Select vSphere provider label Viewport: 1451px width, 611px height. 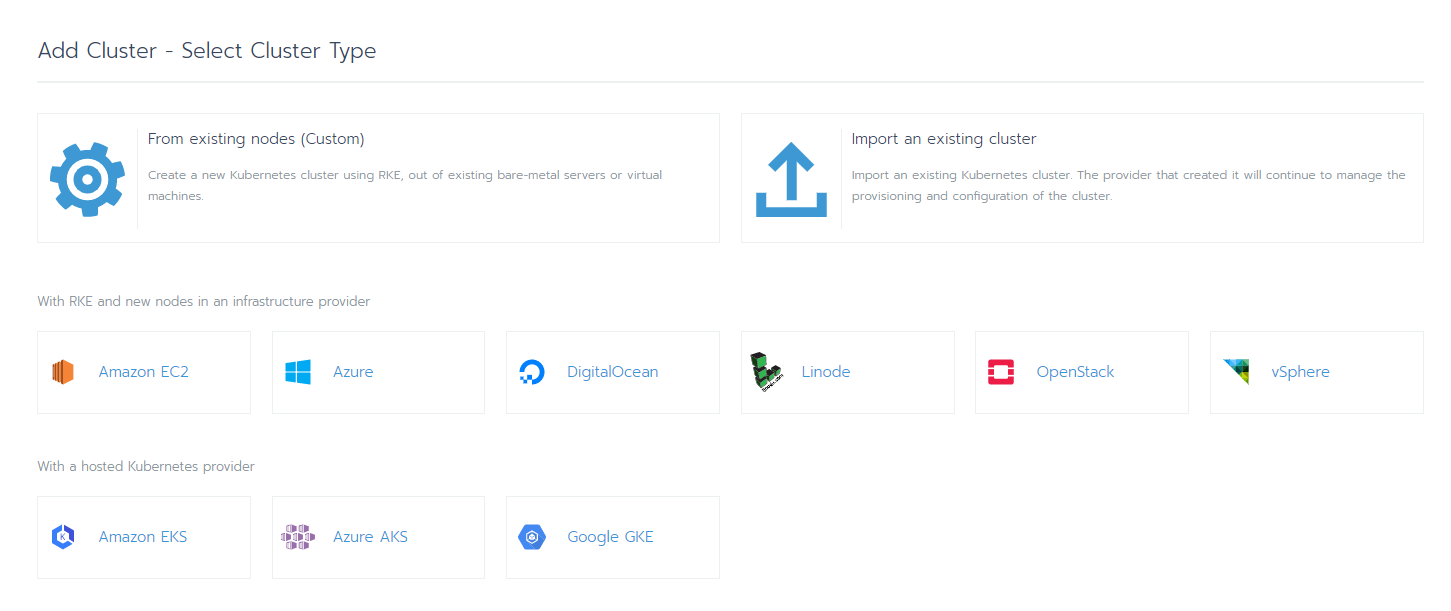pos(1301,372)
